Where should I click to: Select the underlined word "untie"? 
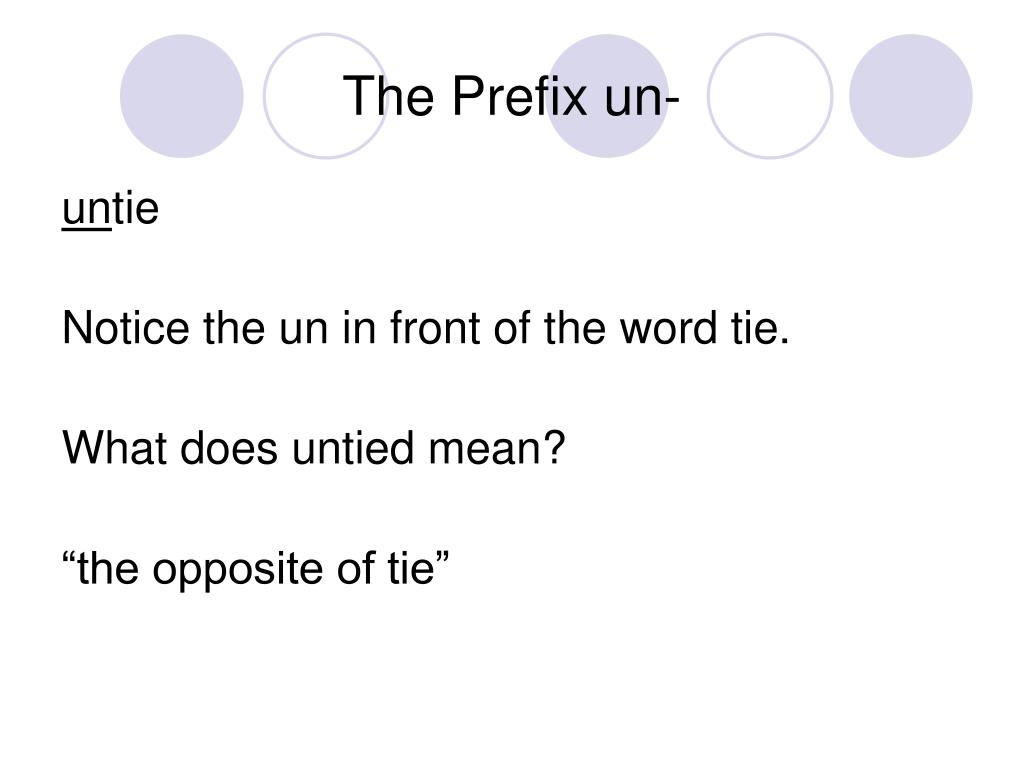point(110,209)
